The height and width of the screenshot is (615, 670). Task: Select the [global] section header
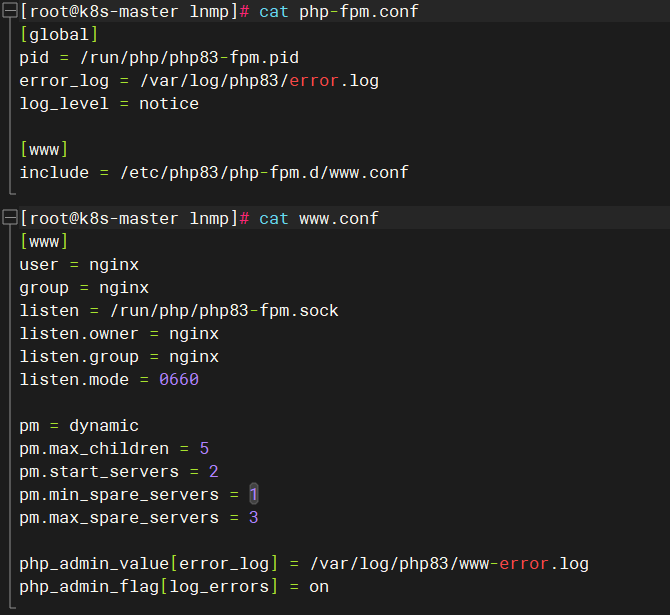pyautogui.click(x=59, y=35)
